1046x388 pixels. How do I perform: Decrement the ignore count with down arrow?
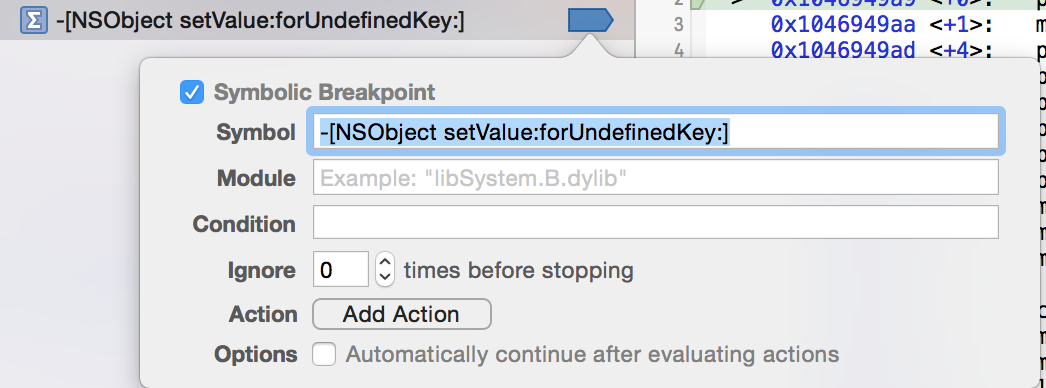point(385,278)
